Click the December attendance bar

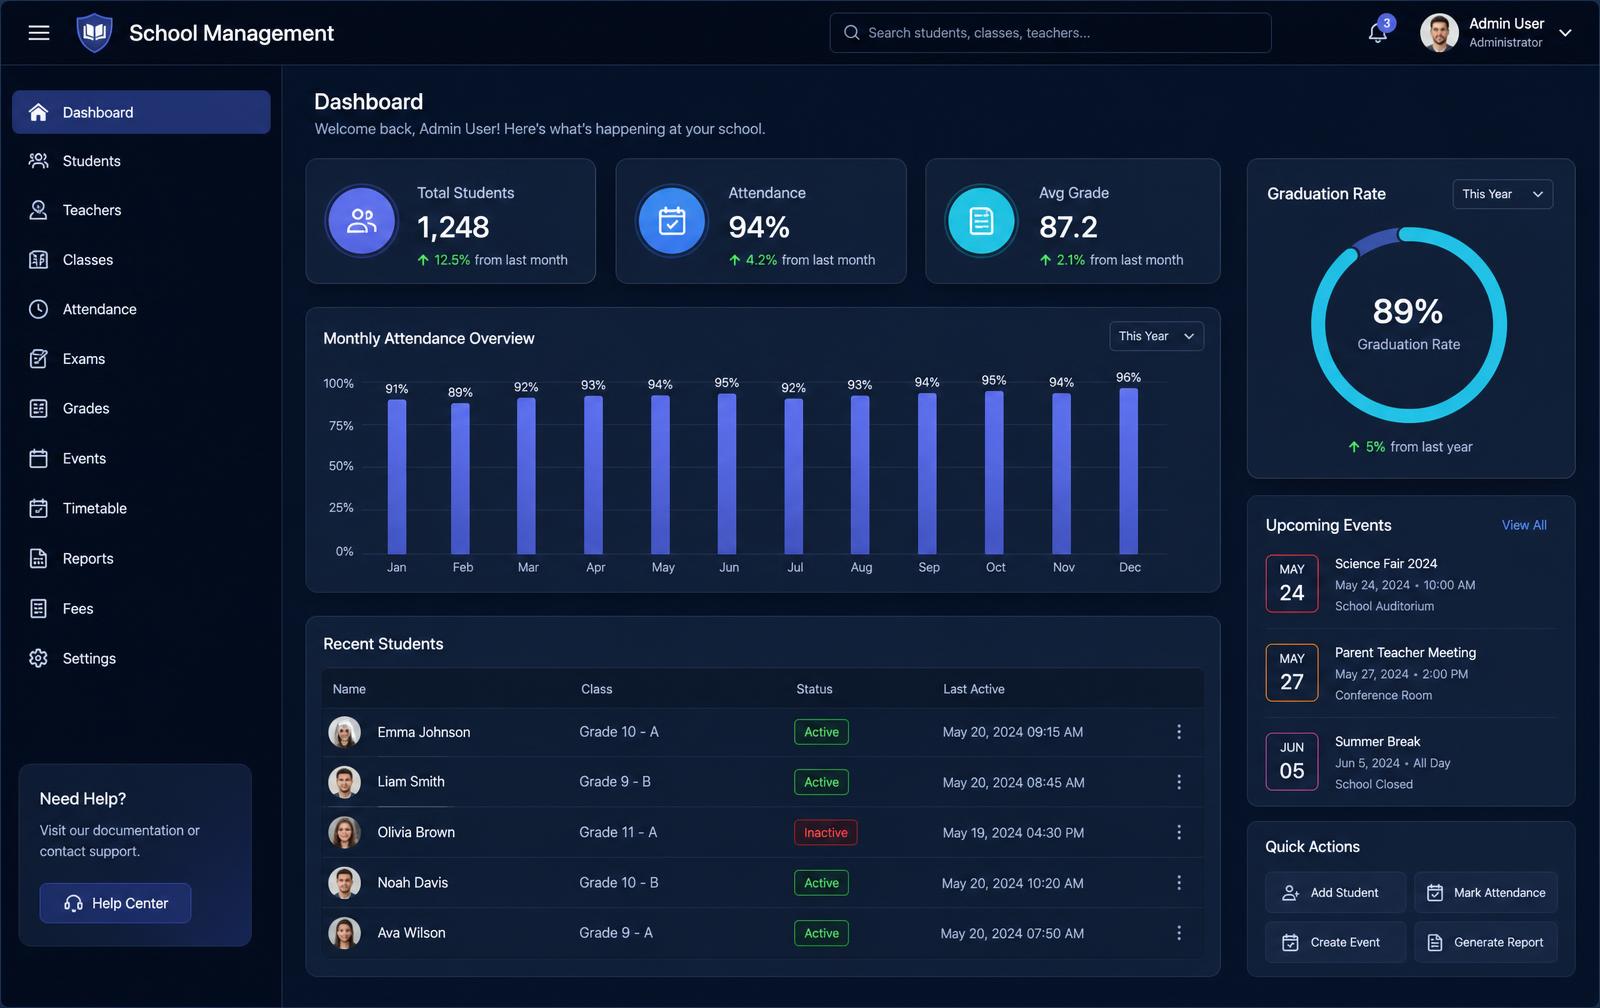[1129, 471]
